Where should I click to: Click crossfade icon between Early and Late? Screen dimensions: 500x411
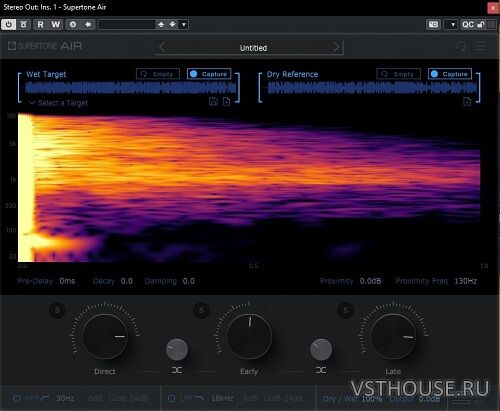pyautogui.click(x=321, y=370)
